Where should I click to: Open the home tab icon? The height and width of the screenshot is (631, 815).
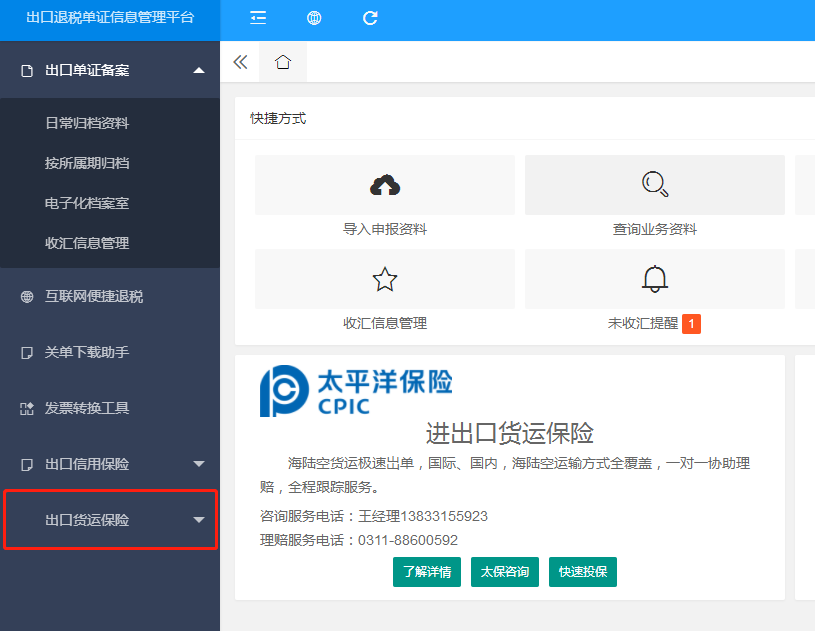[x=283, y=62]
